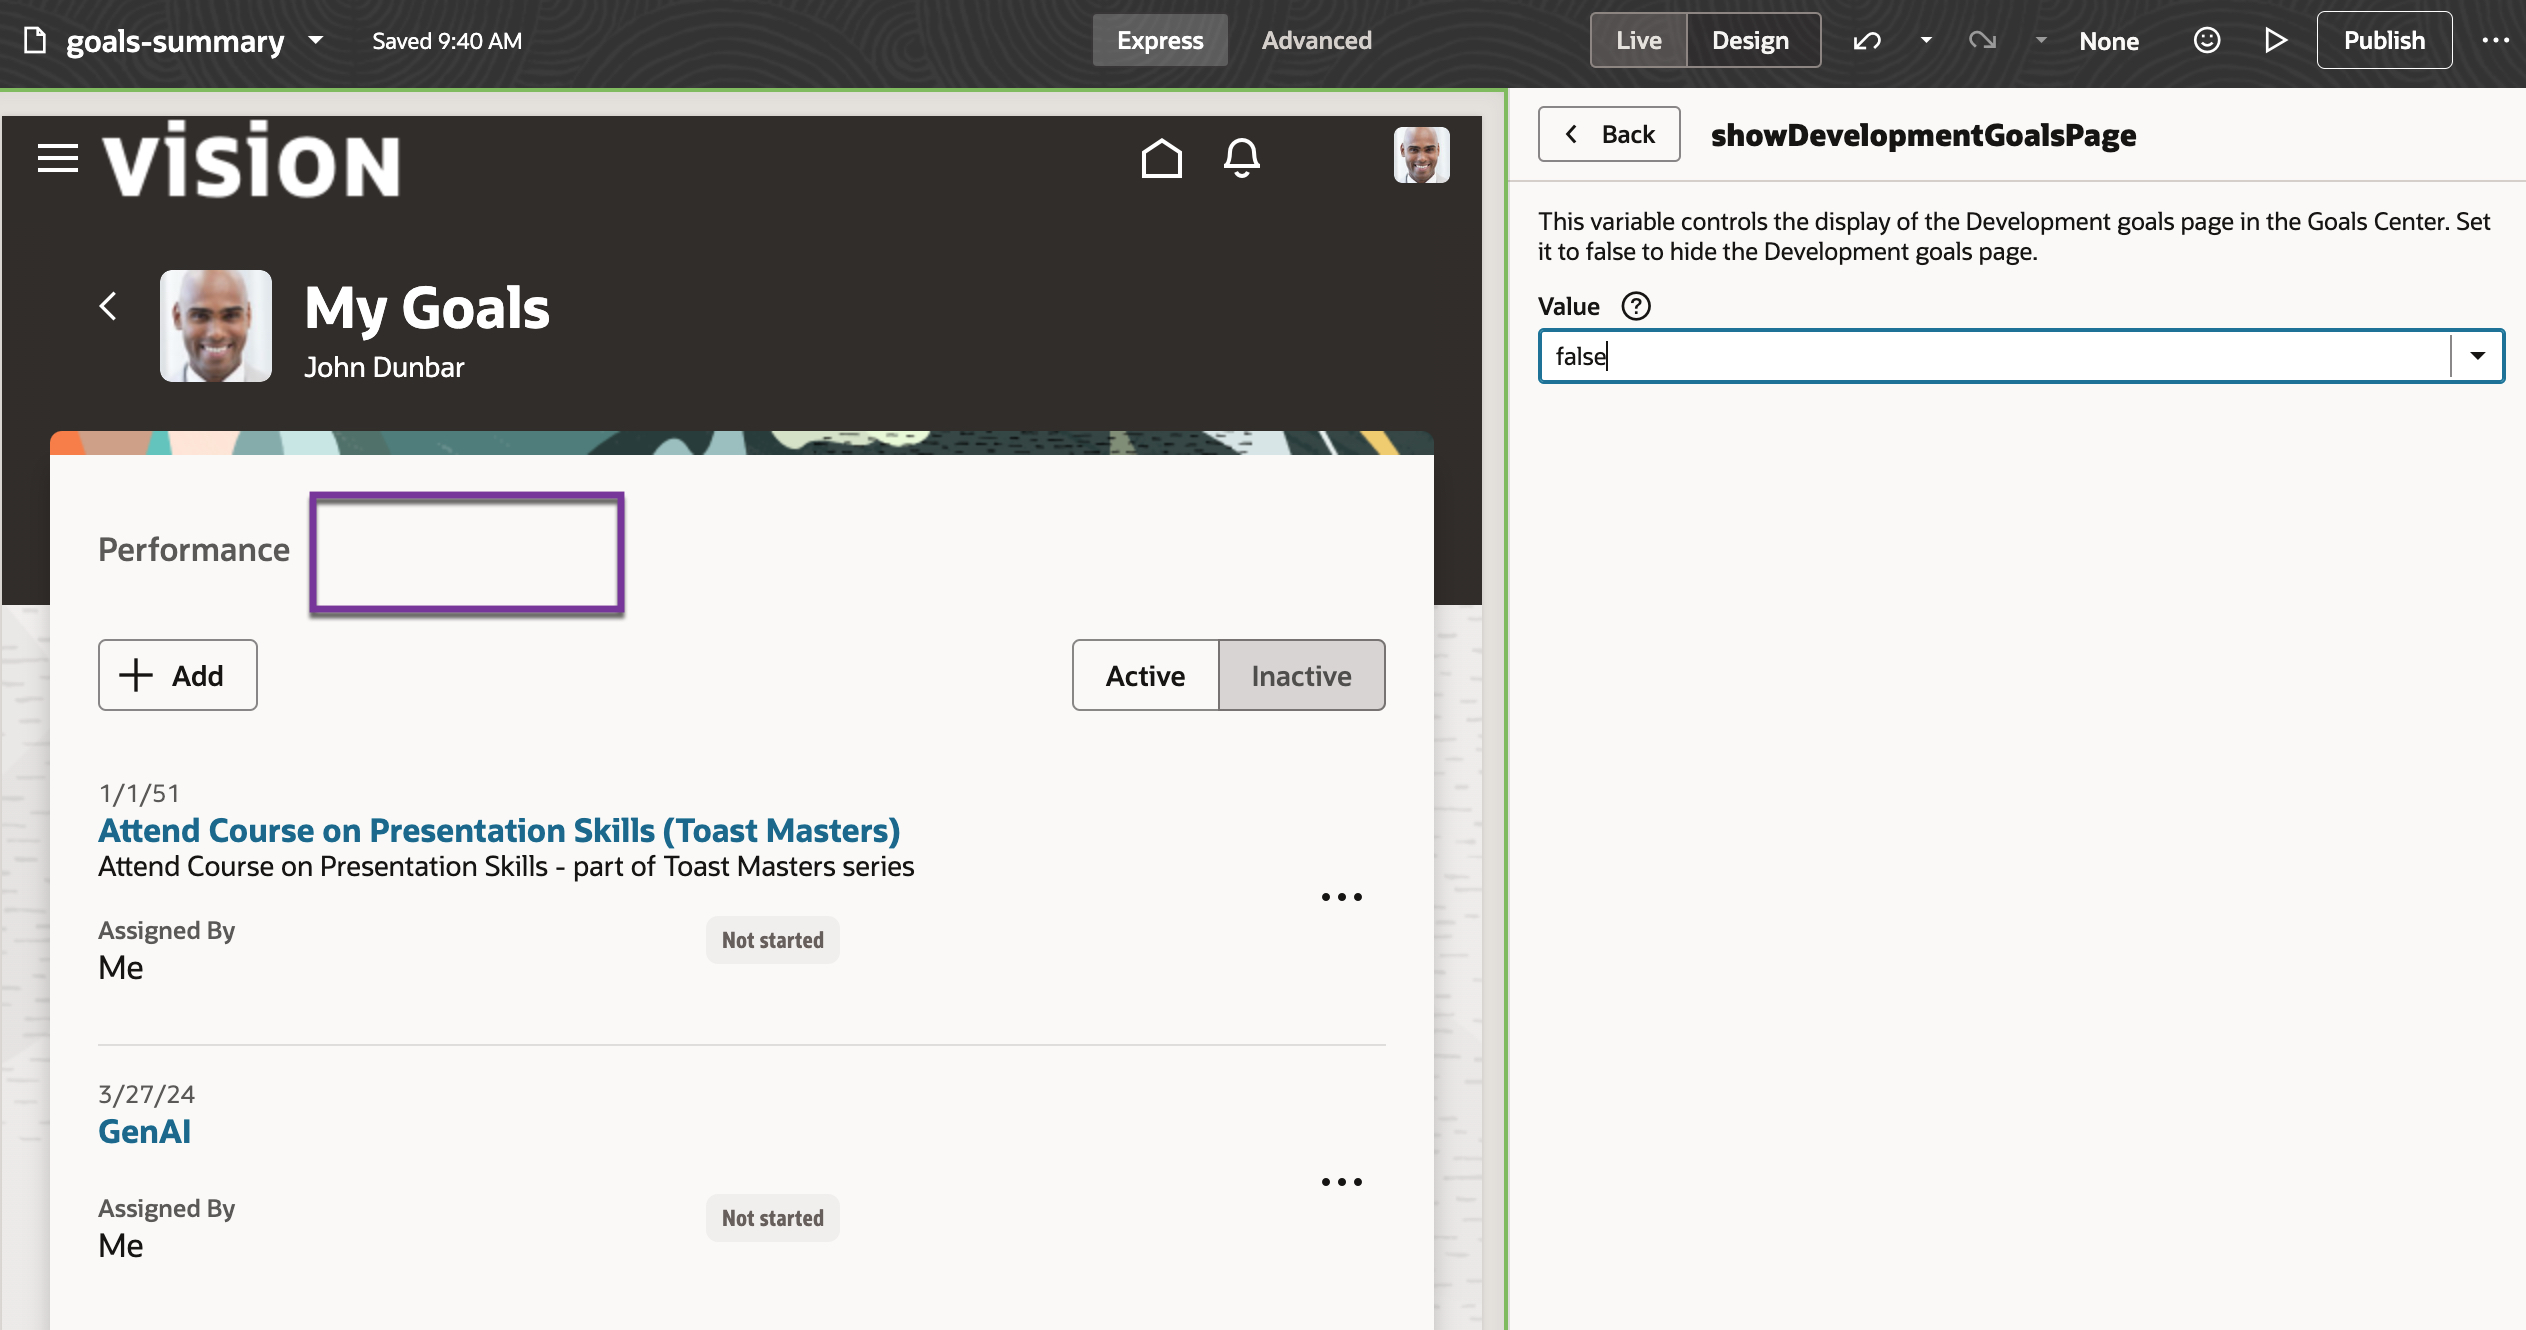Image resolution: width=2526 pixels, height=1330 pixels.
Task: Select the Inactive goals toggle
Action: [1301, 676]
